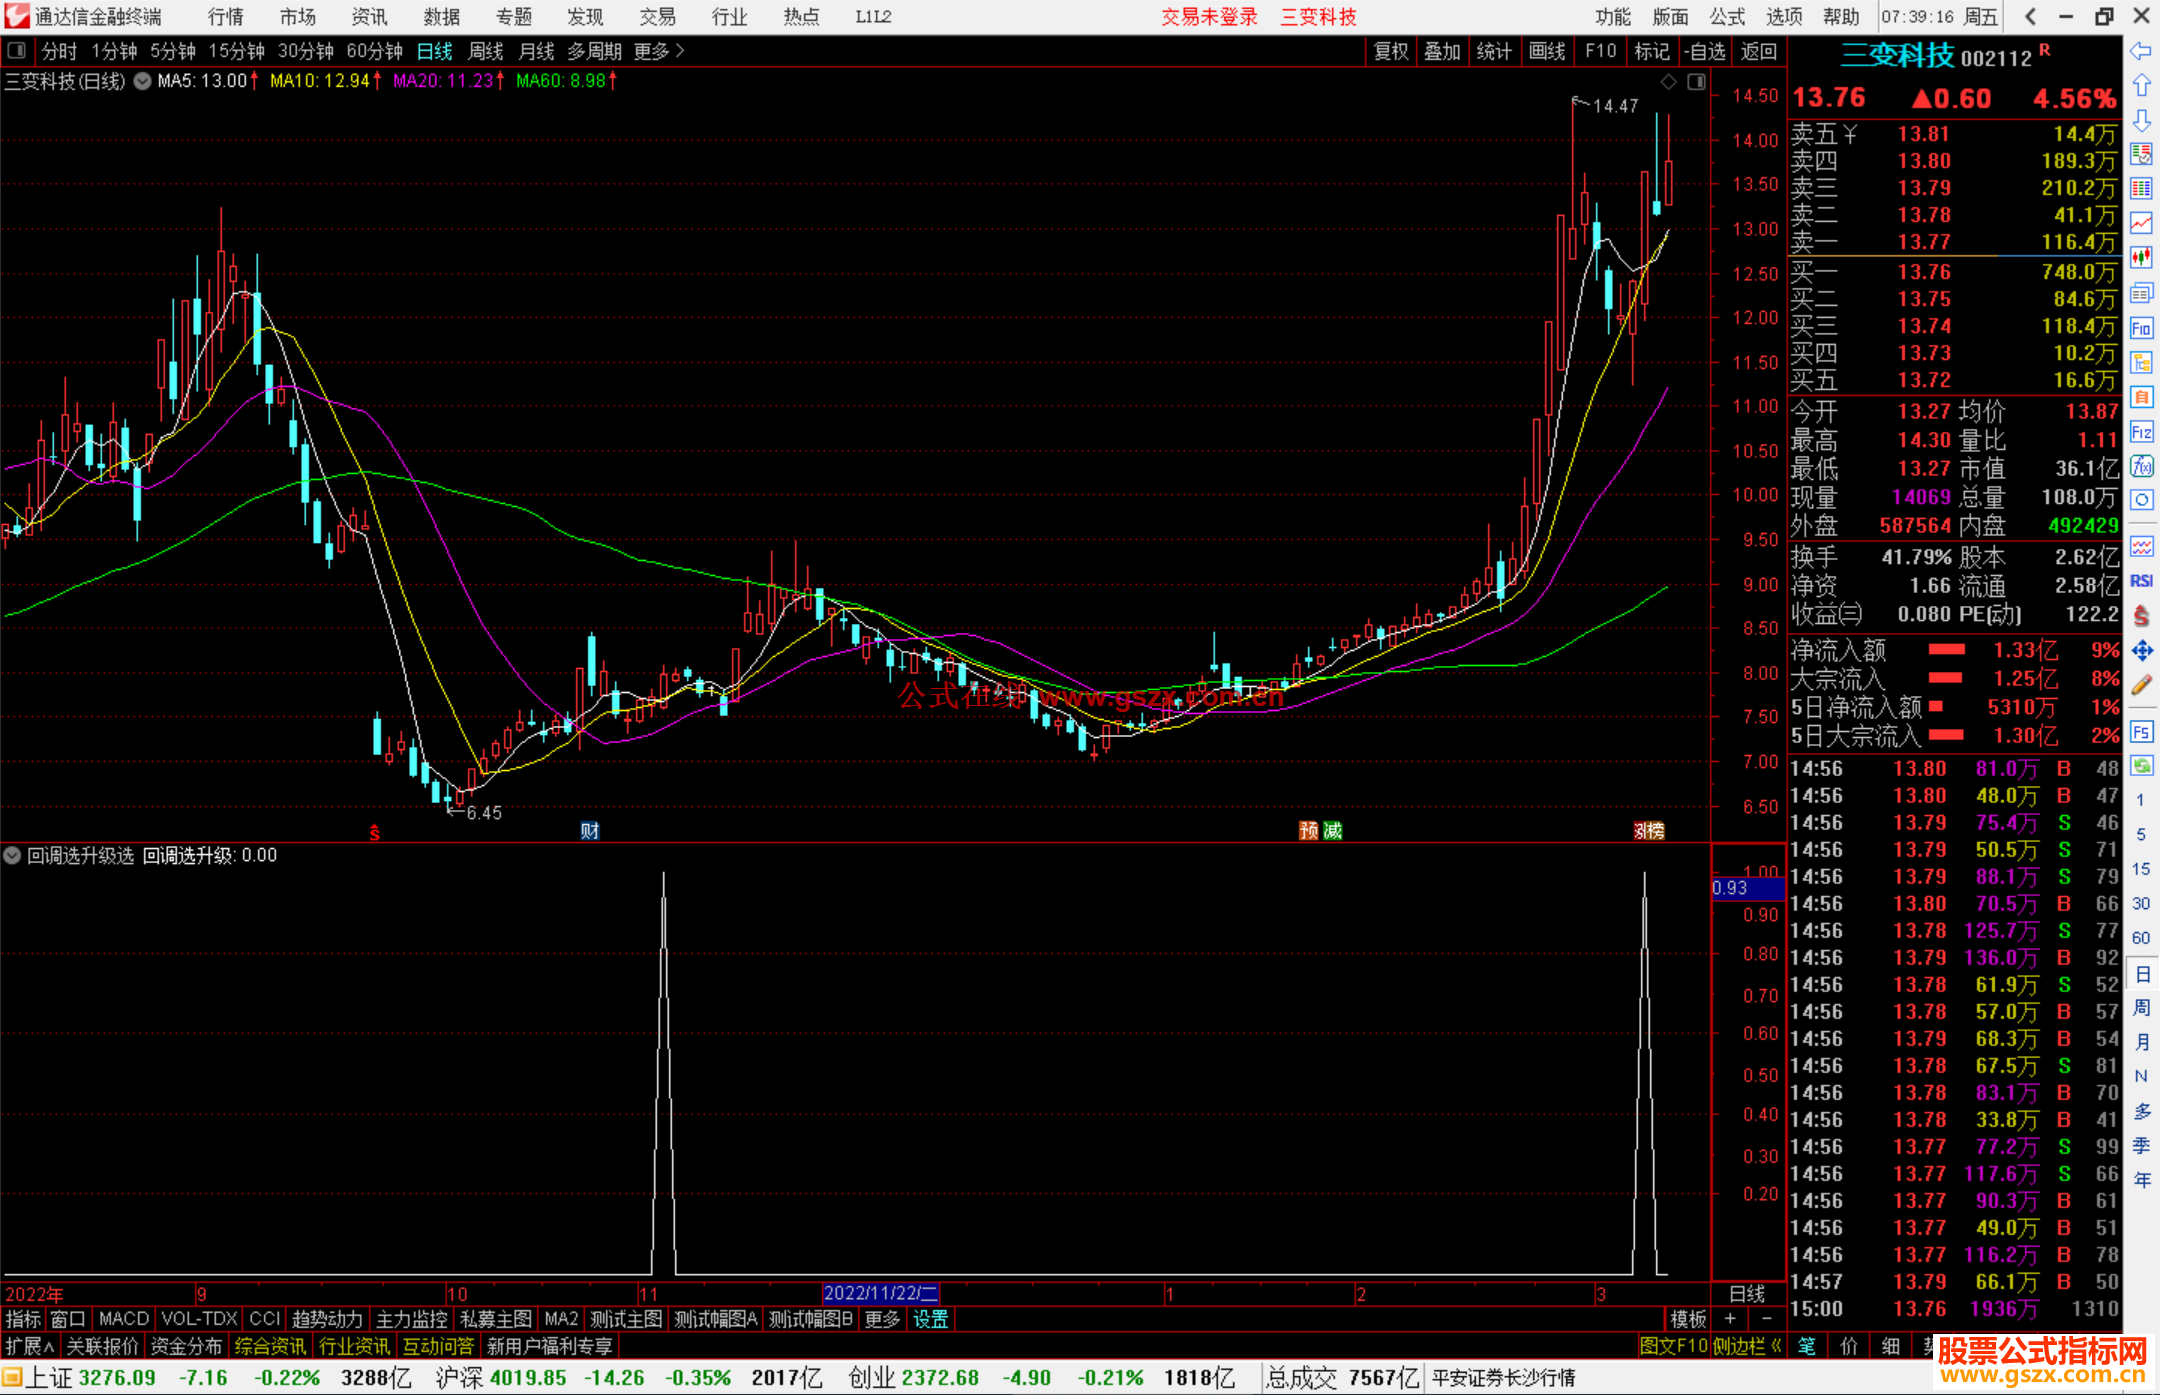This screenshot has height=1395, width=2160.
Task: Expand the 更多 periods dropdown
Action: pyautogui.click(x=659, y=51)
